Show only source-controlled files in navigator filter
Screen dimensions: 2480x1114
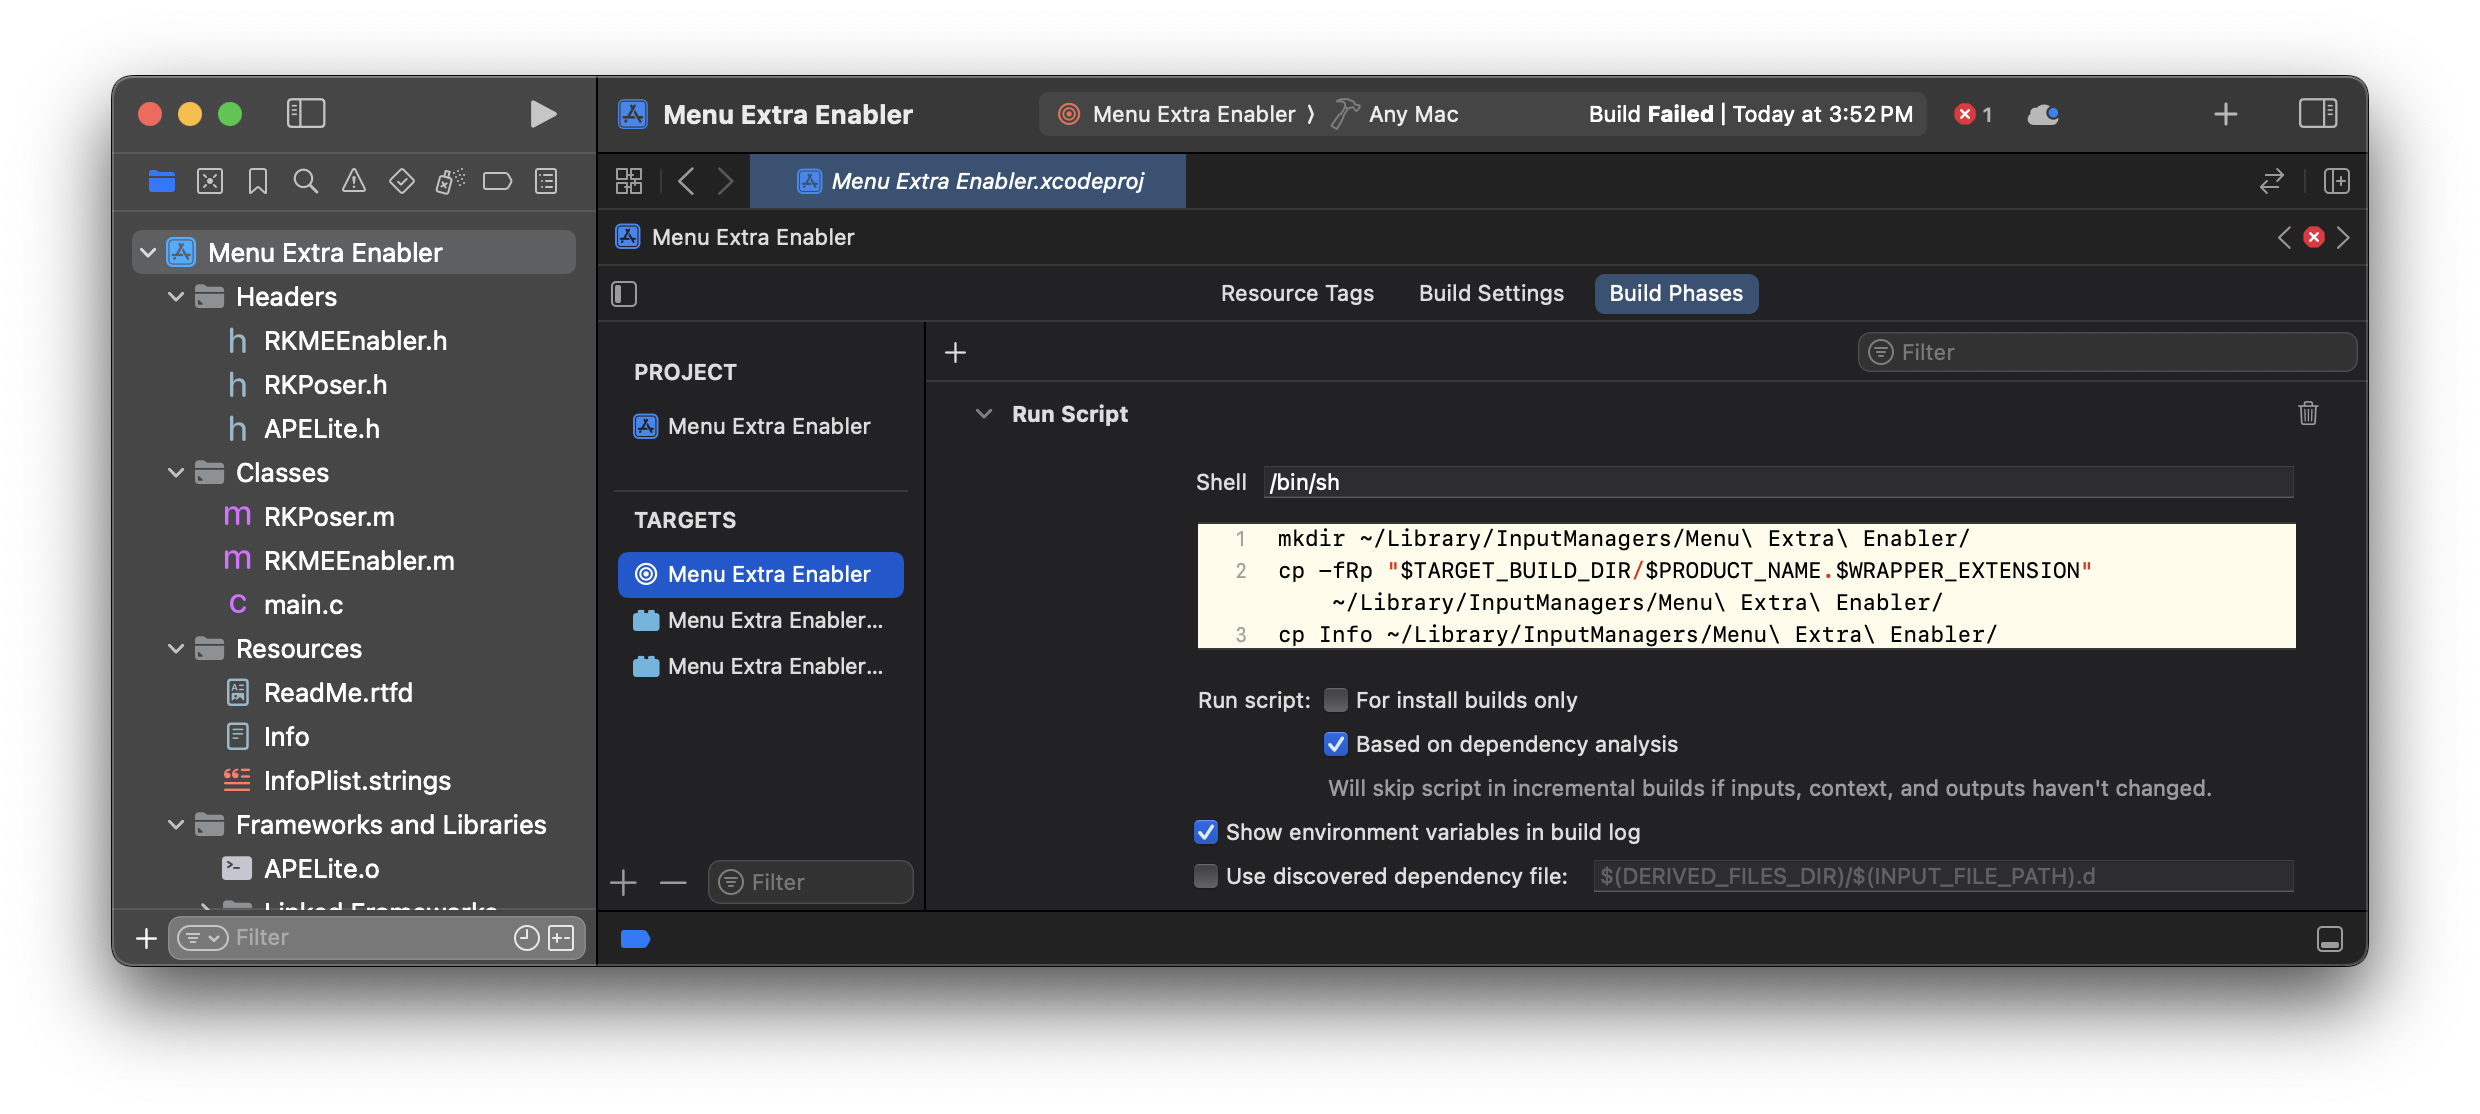[562, 937]
